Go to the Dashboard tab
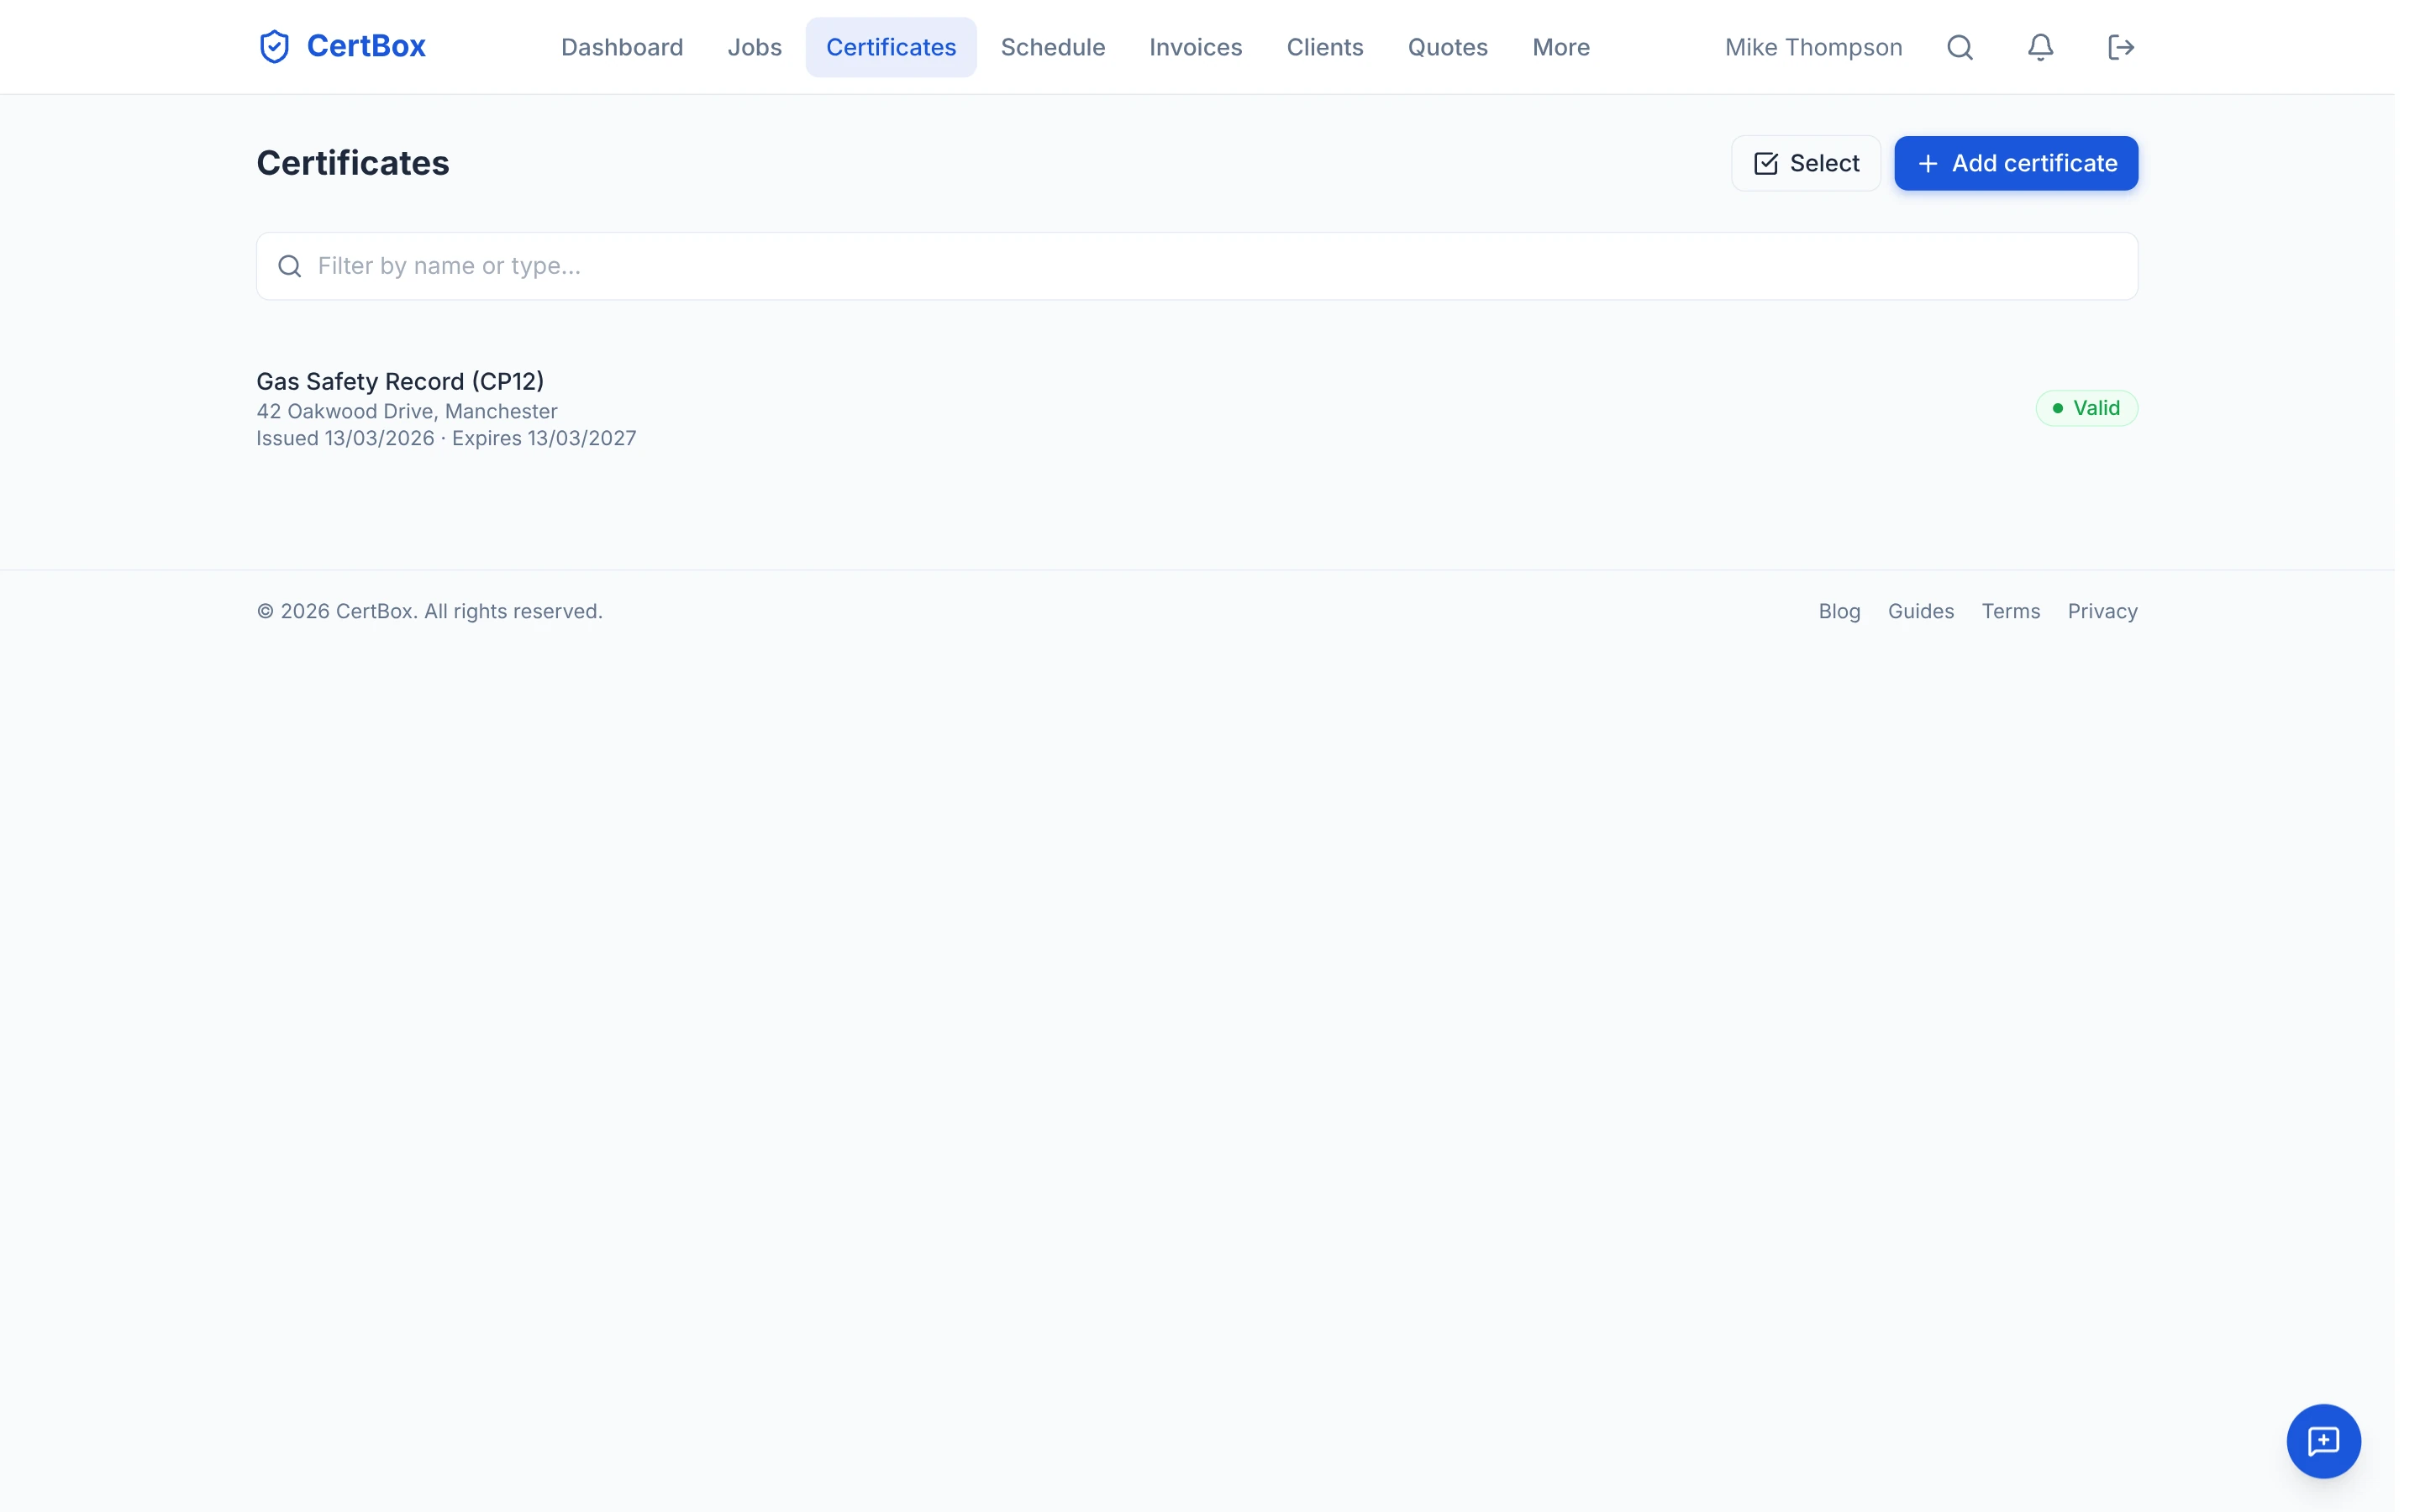The height and width of the screenshot is (1512, 2420). pyautogui.click(x=621, y=47)
